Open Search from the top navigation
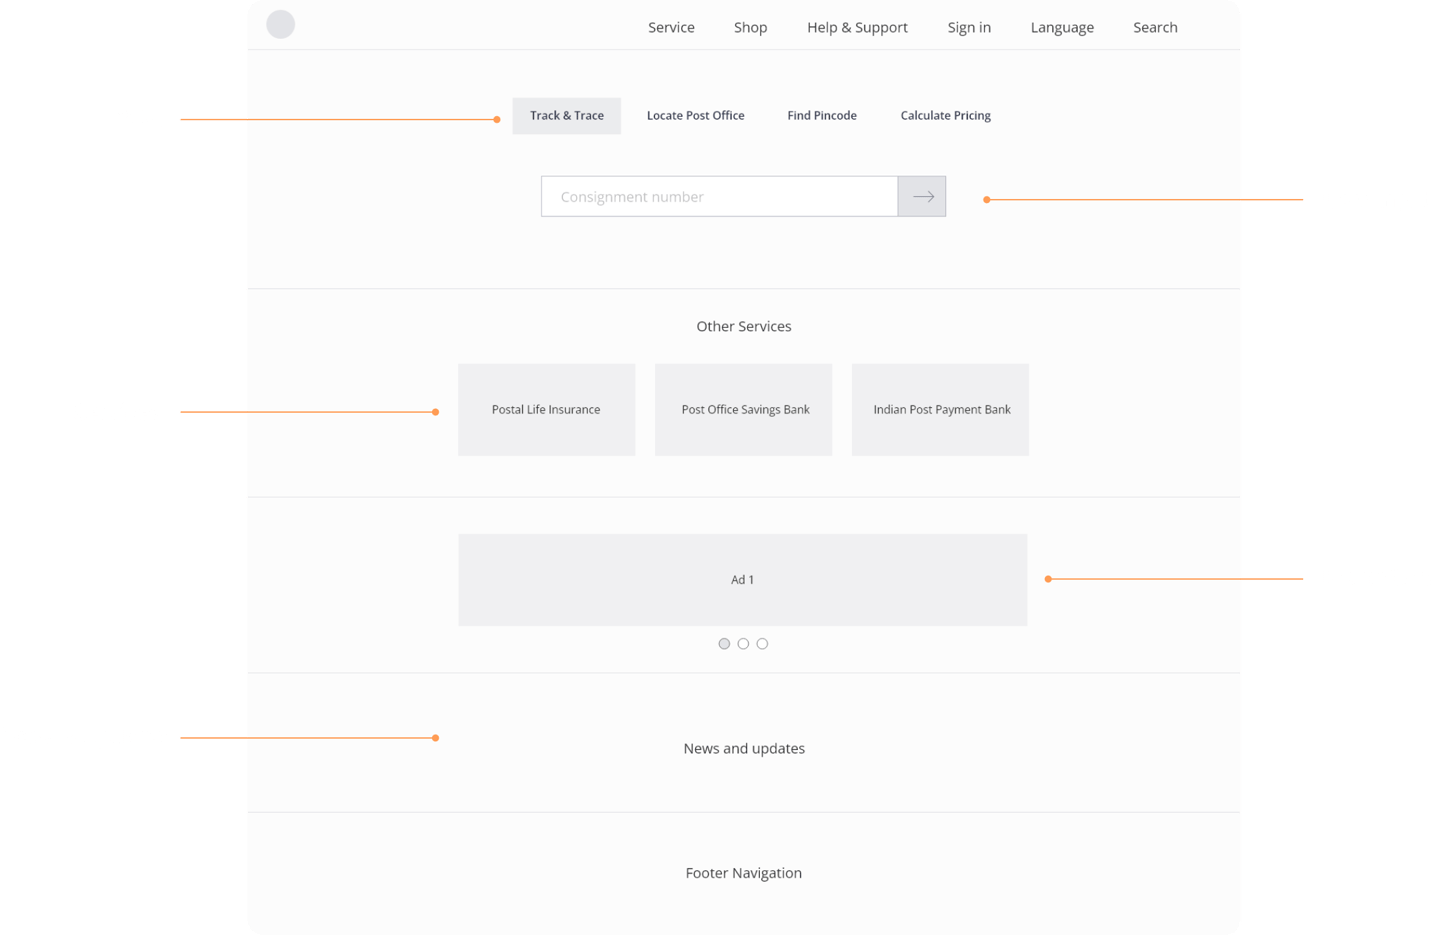The height and width of the screenshot is (935, 1440). click(x=1155, y=27)
